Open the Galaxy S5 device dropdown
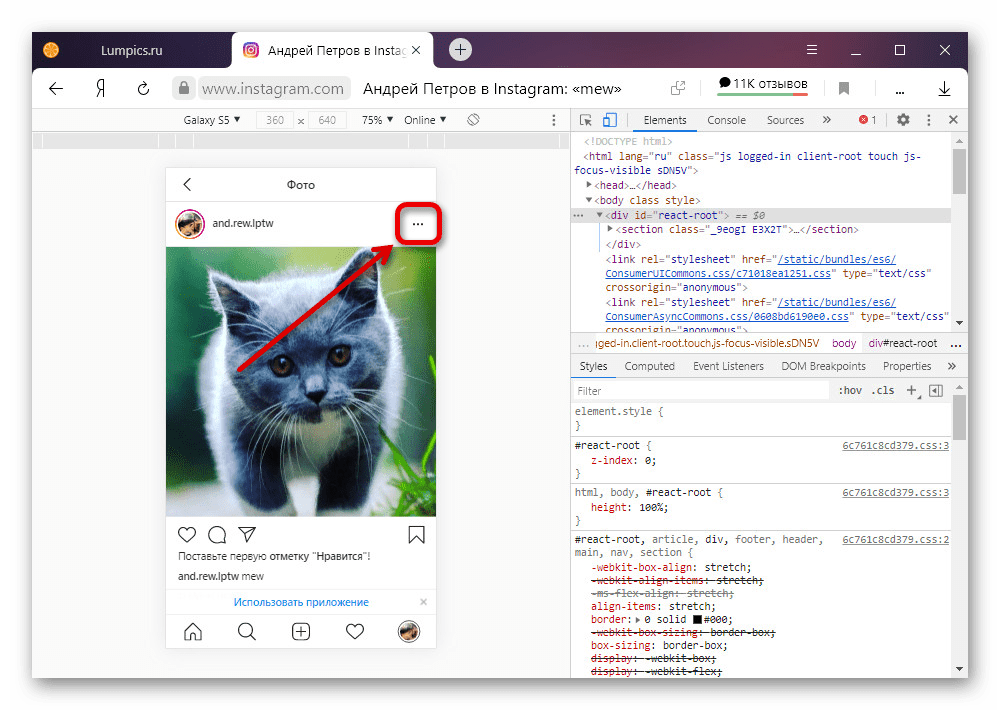 coord(212,120)
